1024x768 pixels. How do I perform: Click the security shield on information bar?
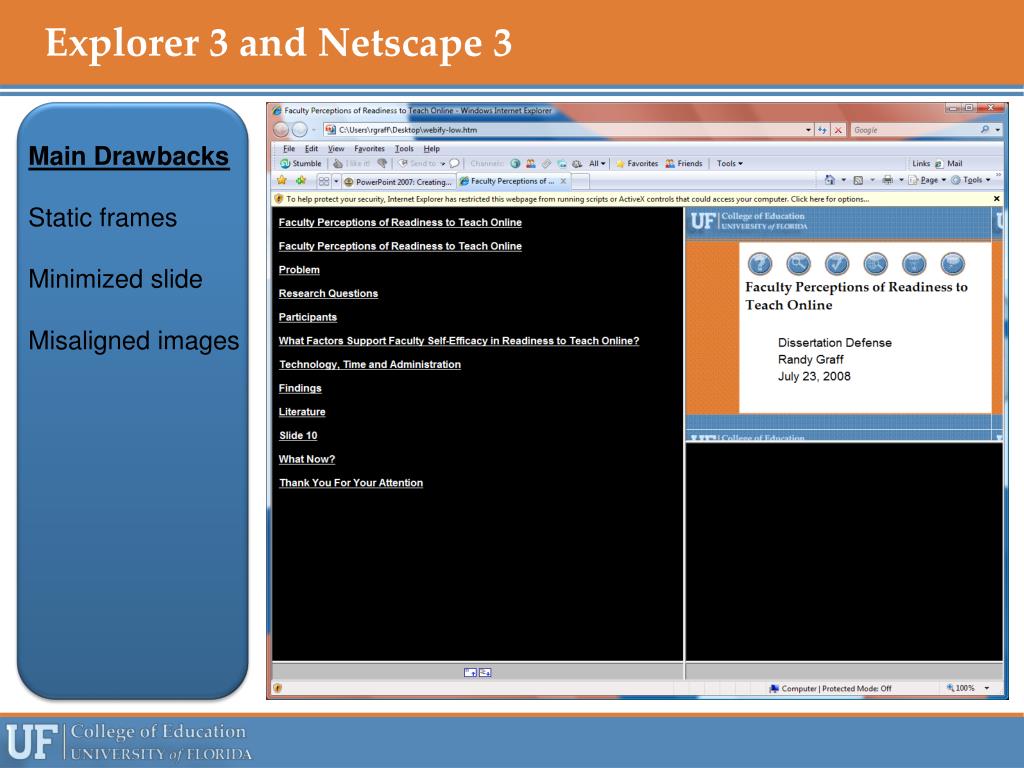click(279, 199)
